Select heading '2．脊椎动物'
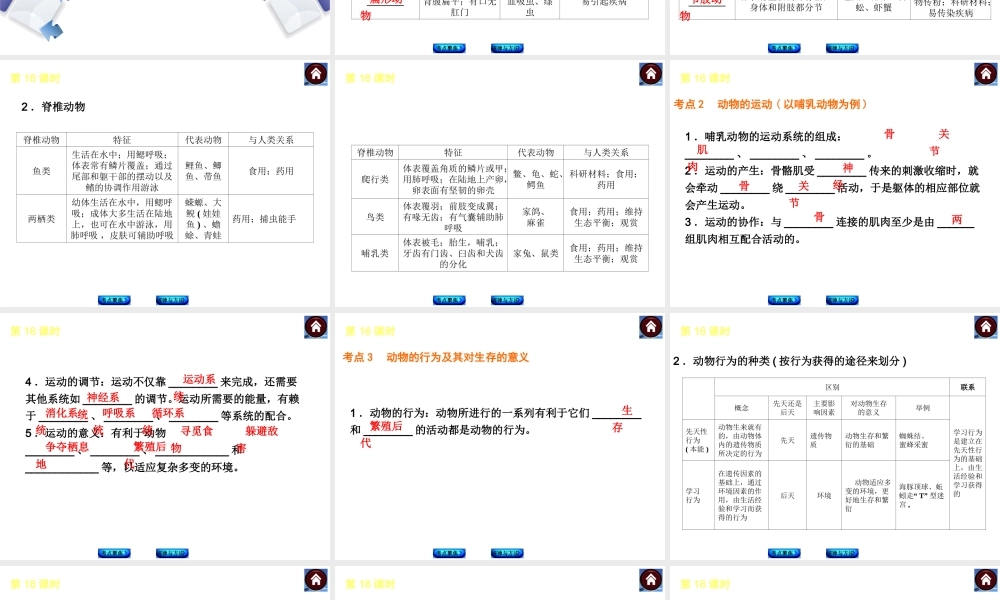Image resolution: width=1000 pixels, height=600 pixels. (53, 107)
